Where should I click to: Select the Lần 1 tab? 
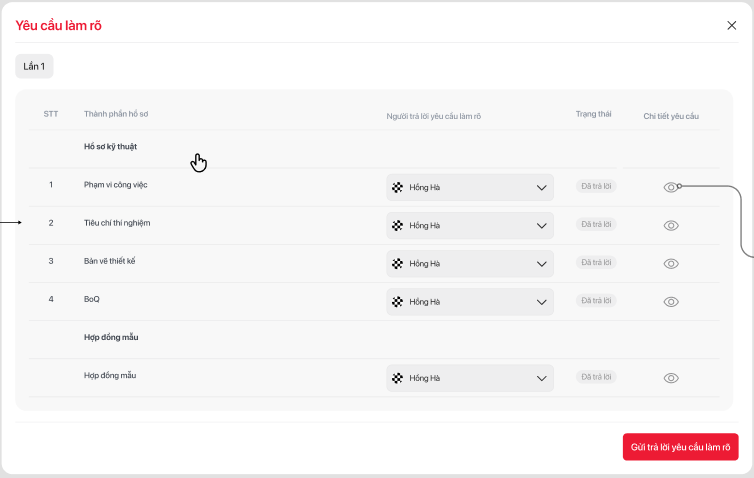click(35, 66)
